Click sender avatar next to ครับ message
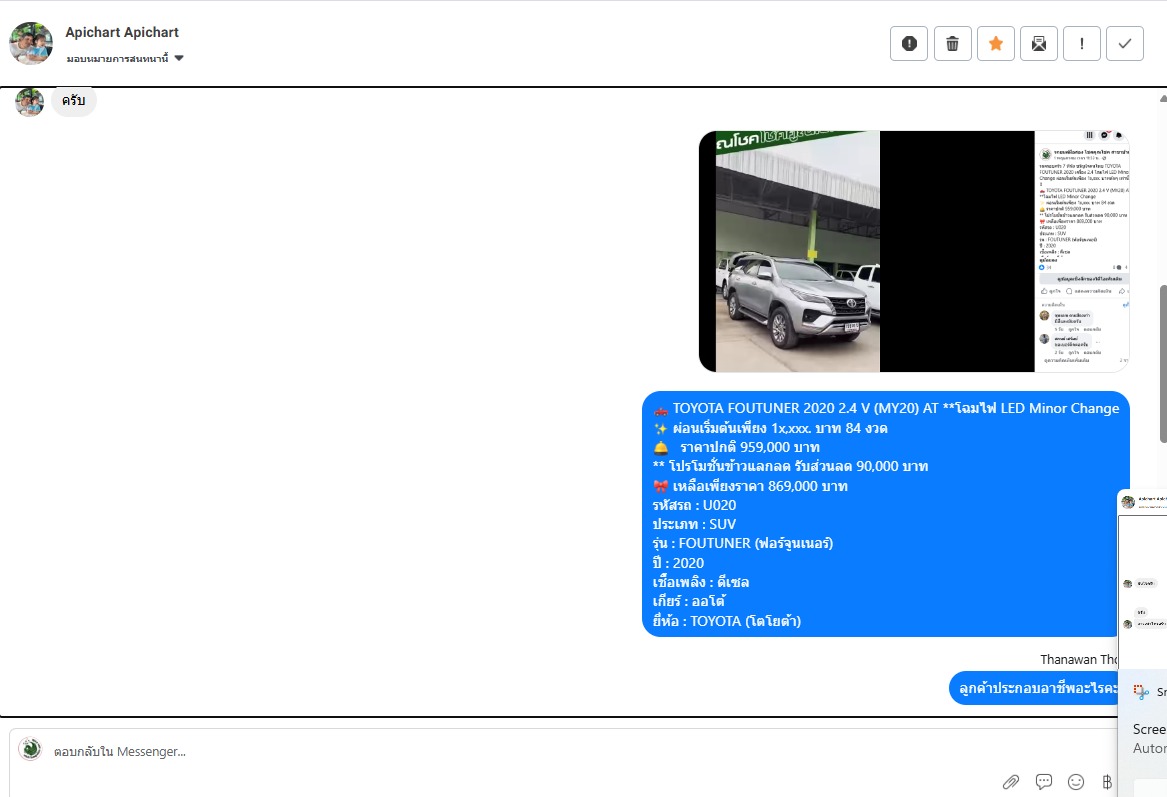This screenshot has height=797, width=1167. 30,102
